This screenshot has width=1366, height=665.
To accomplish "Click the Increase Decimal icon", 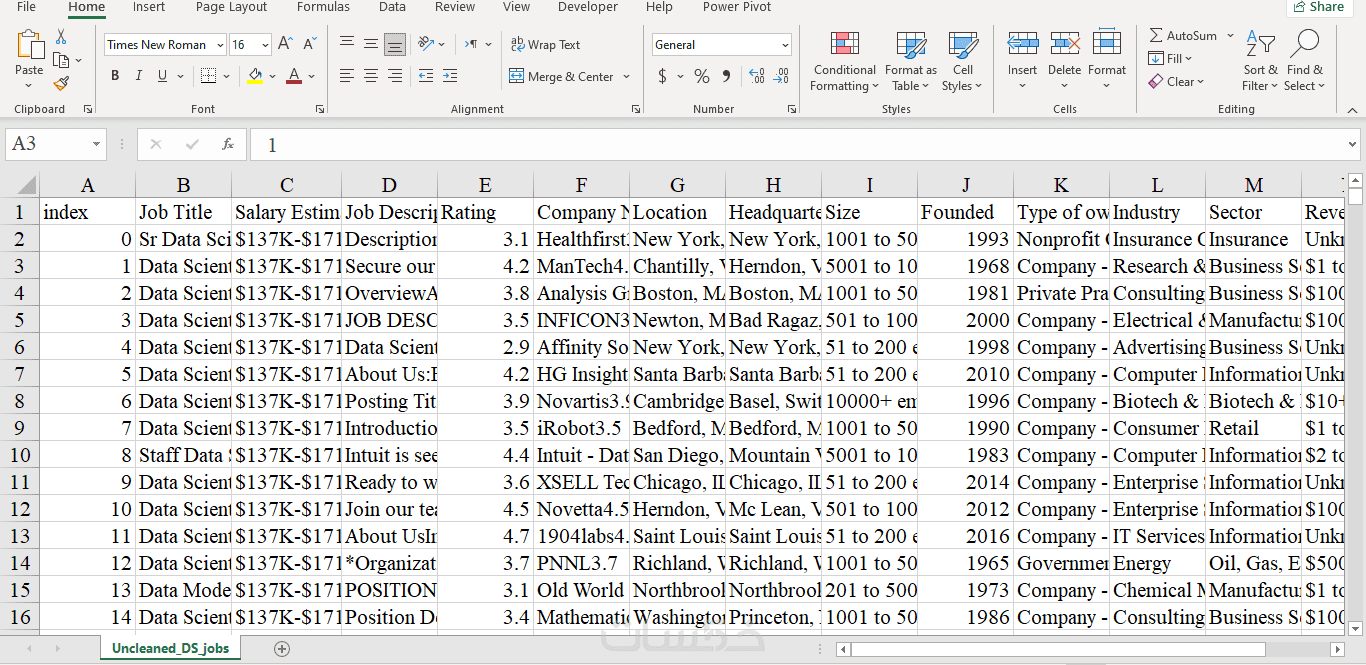I will [756, 76].
